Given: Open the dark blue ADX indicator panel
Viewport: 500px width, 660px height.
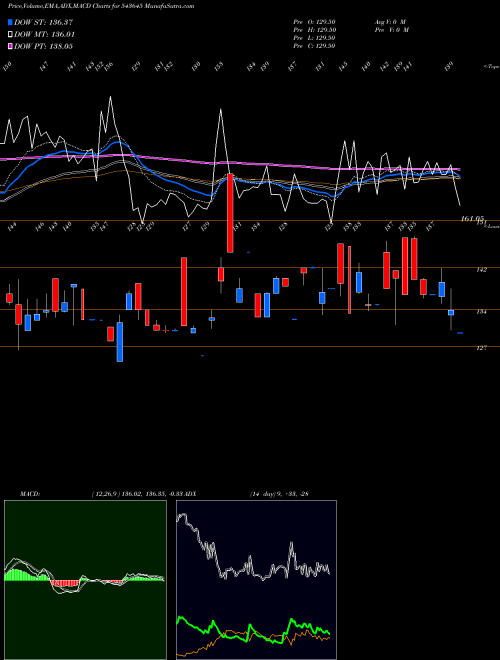Looking at the screenshot, I should [256, 580].
